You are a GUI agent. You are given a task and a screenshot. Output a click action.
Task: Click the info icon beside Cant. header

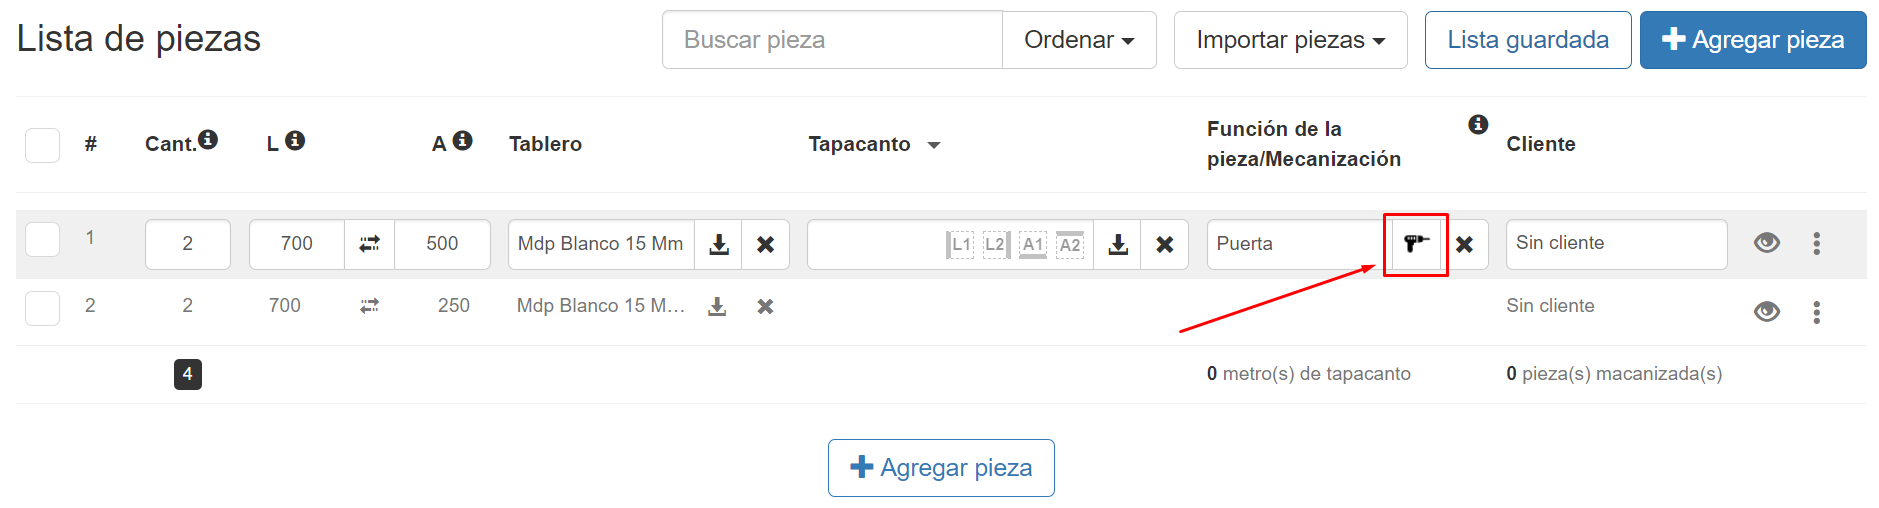208,139
